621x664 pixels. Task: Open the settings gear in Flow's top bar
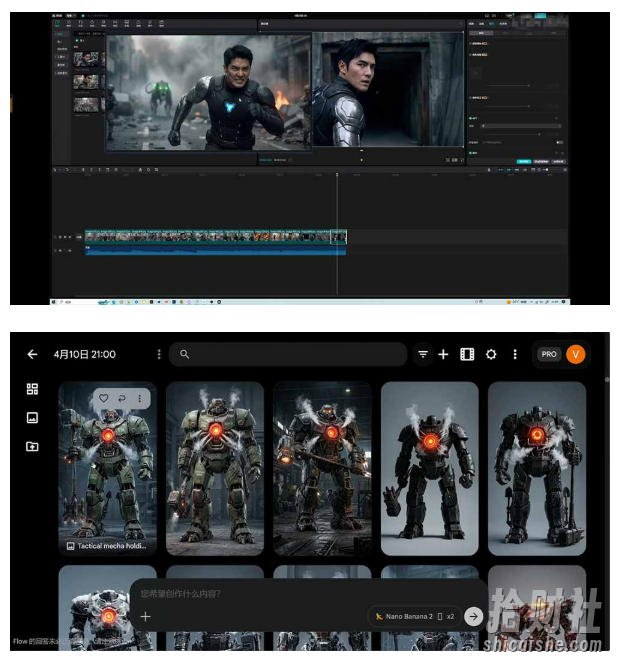tap(491, 354)
